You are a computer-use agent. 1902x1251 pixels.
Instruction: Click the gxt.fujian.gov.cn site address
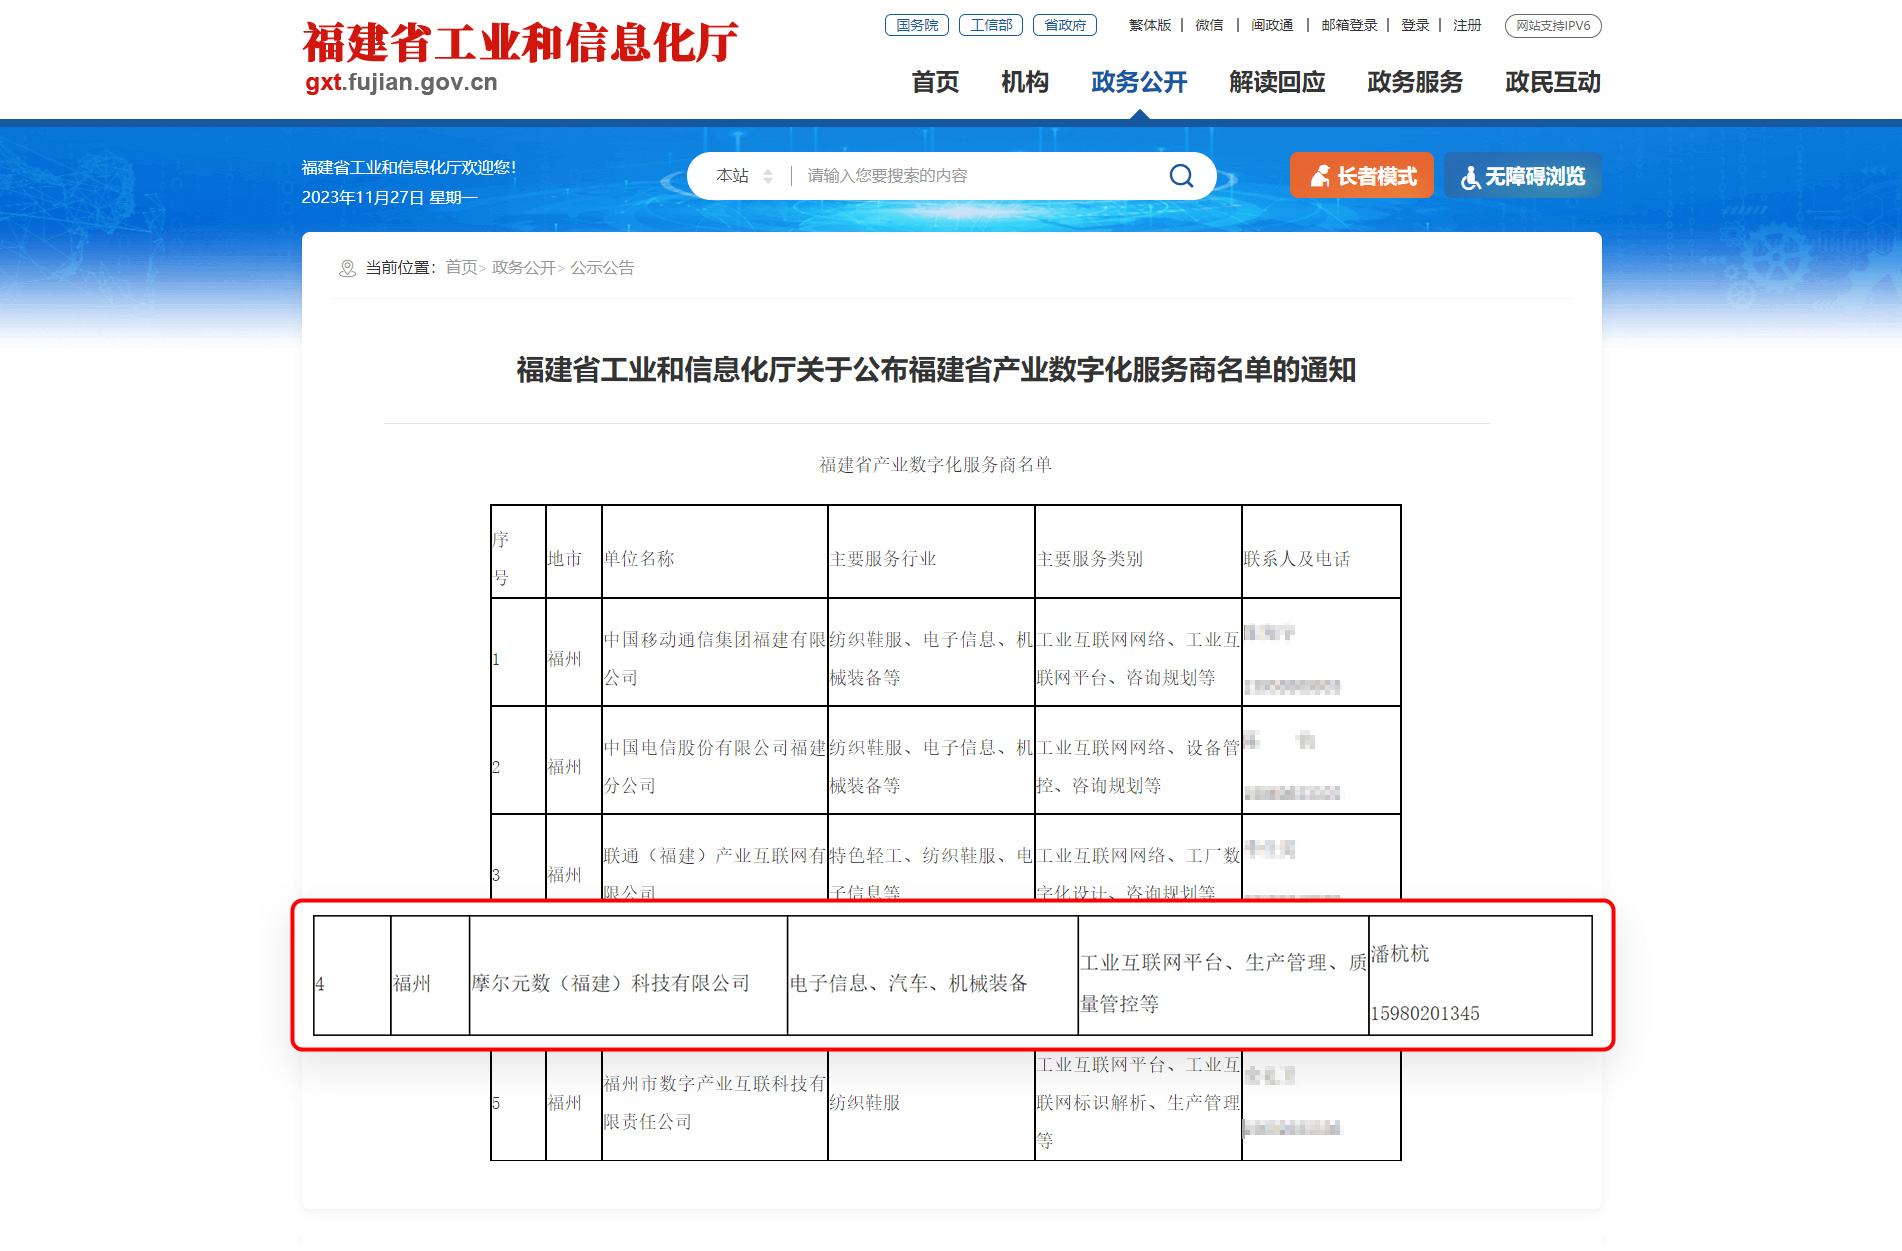click(400, 84)
